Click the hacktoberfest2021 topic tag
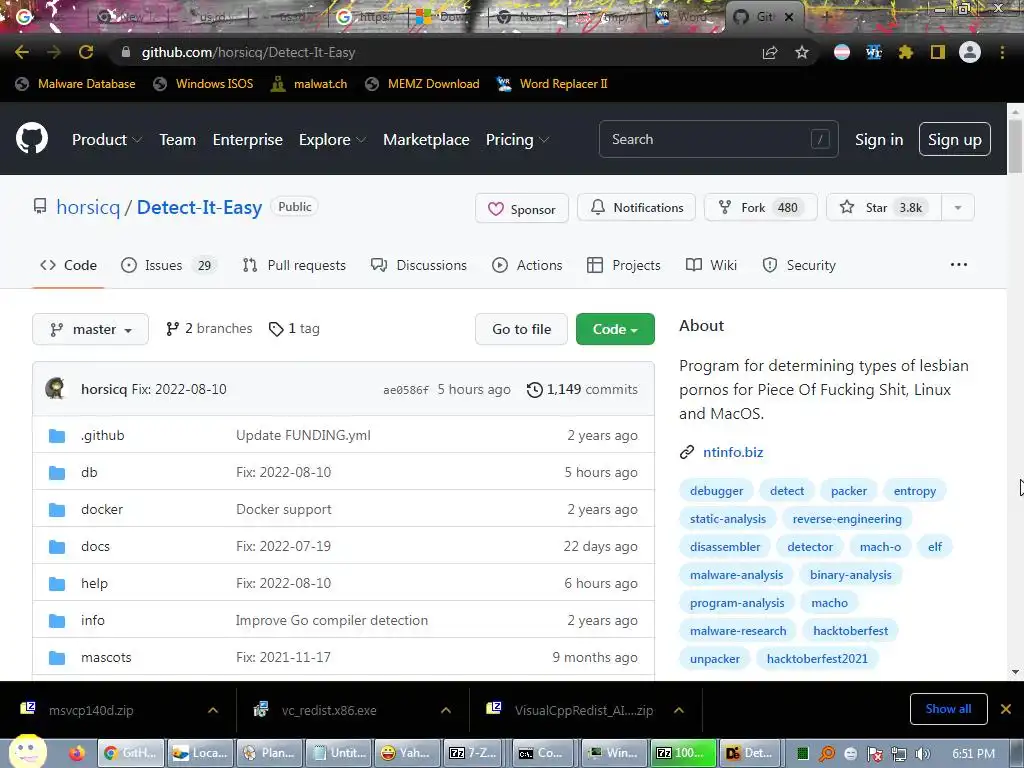 (x=817, y=659)
